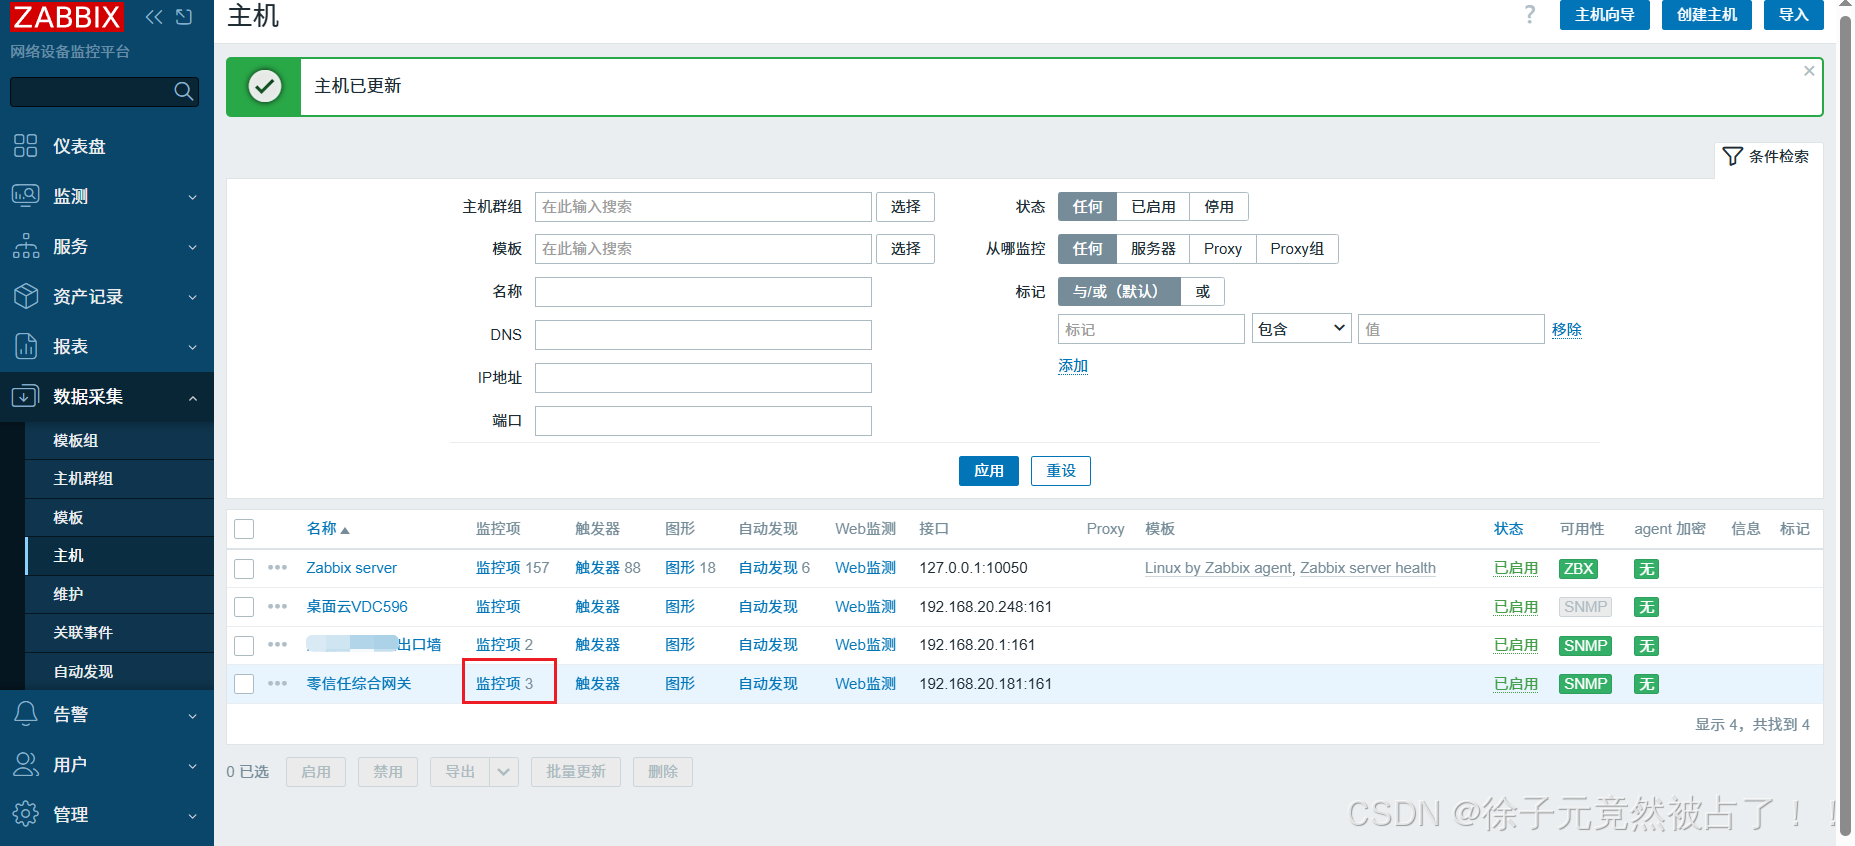Sort hosts by the 名称 column header
Viewport: 1855px width, 846px height.
[327, 529]
